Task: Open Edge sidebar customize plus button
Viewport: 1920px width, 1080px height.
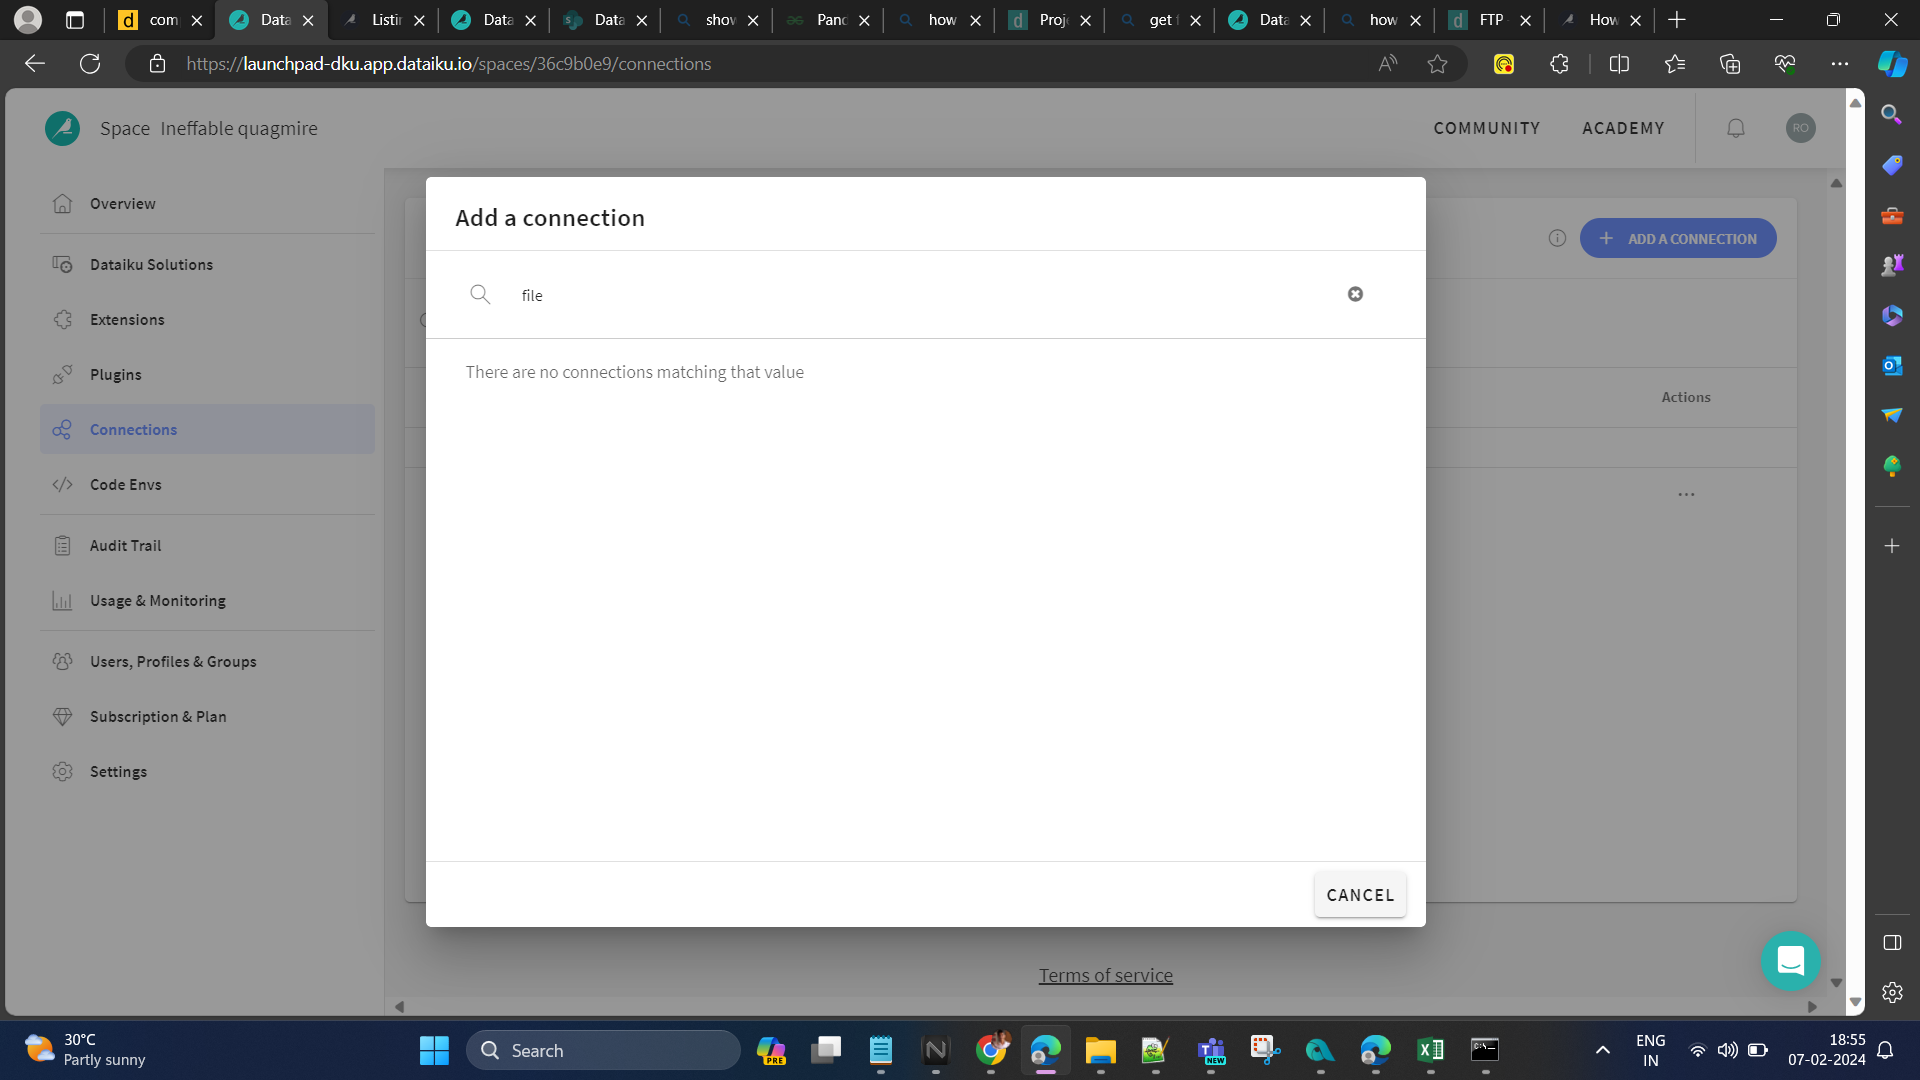Action: click(1891, 546)
